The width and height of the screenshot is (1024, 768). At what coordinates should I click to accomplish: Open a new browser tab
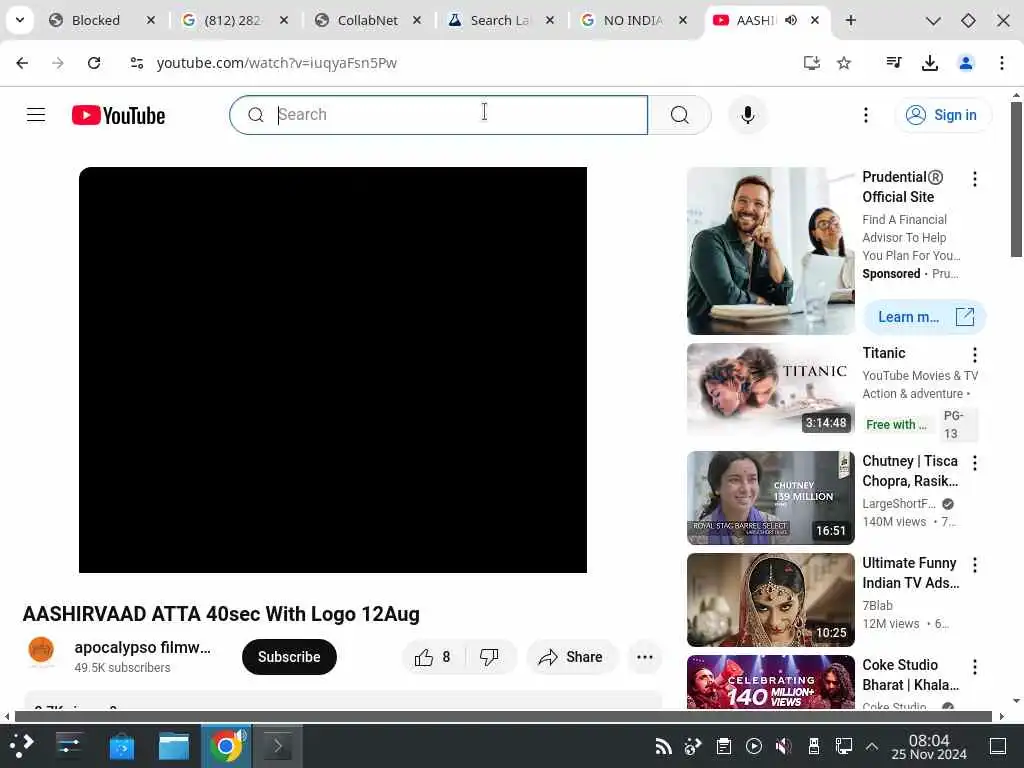click(850, 21)
